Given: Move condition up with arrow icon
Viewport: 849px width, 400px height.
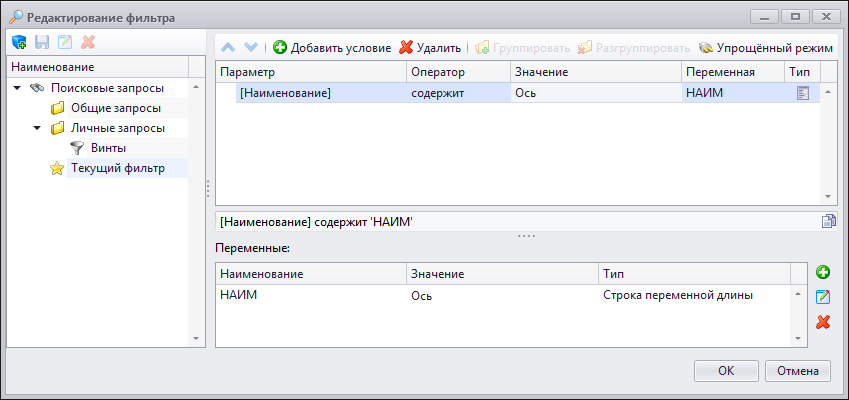Looking at the screenshot, I should [228, 48].
